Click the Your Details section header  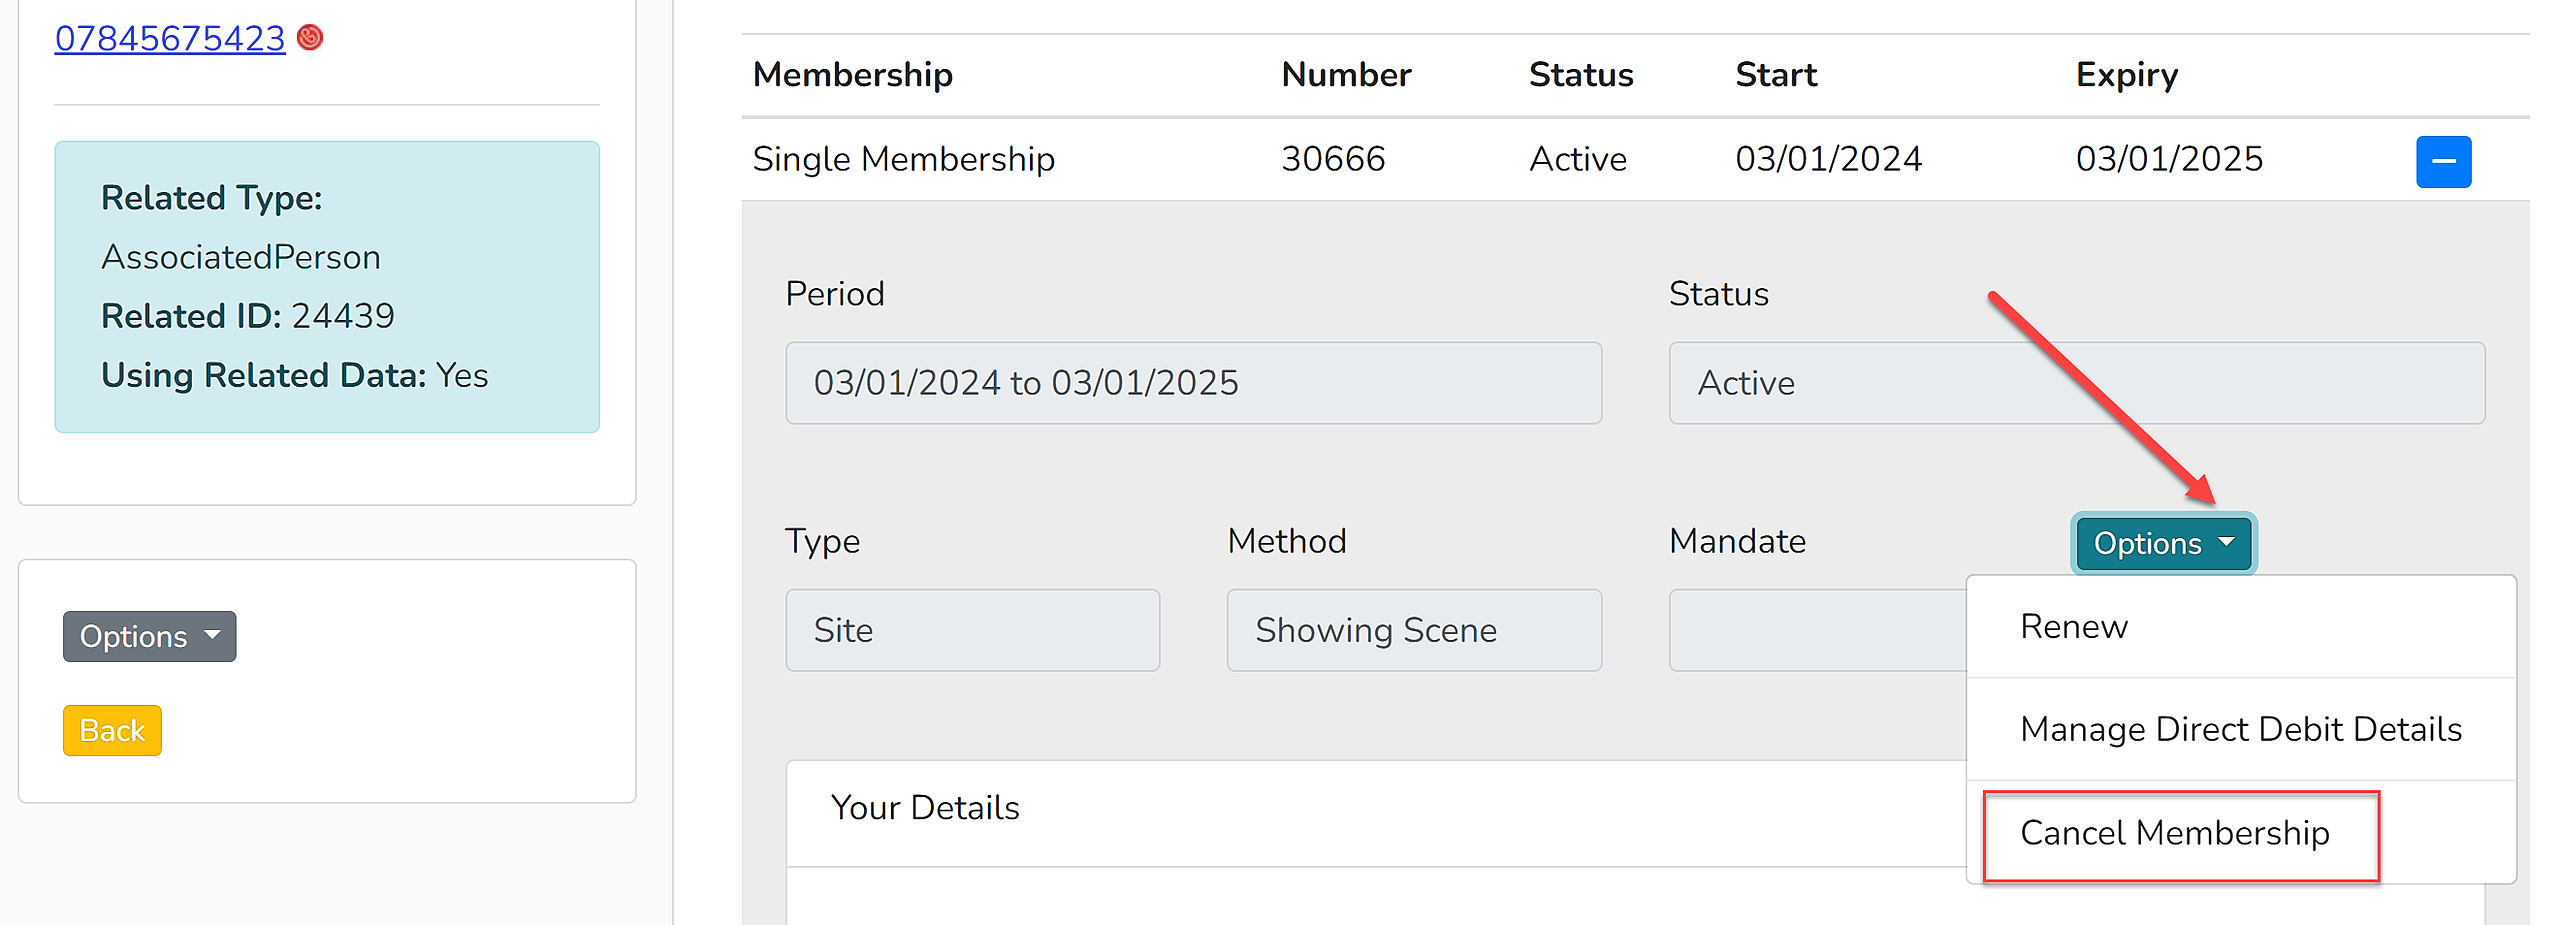925,808
